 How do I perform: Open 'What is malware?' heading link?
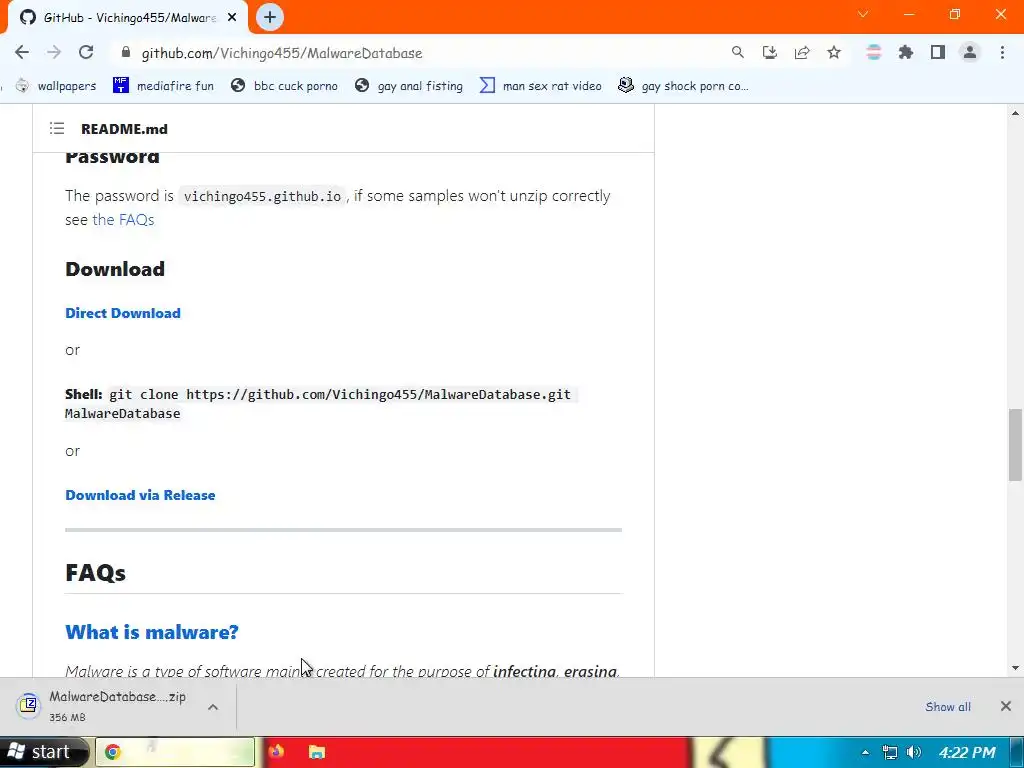click(152, 632)
